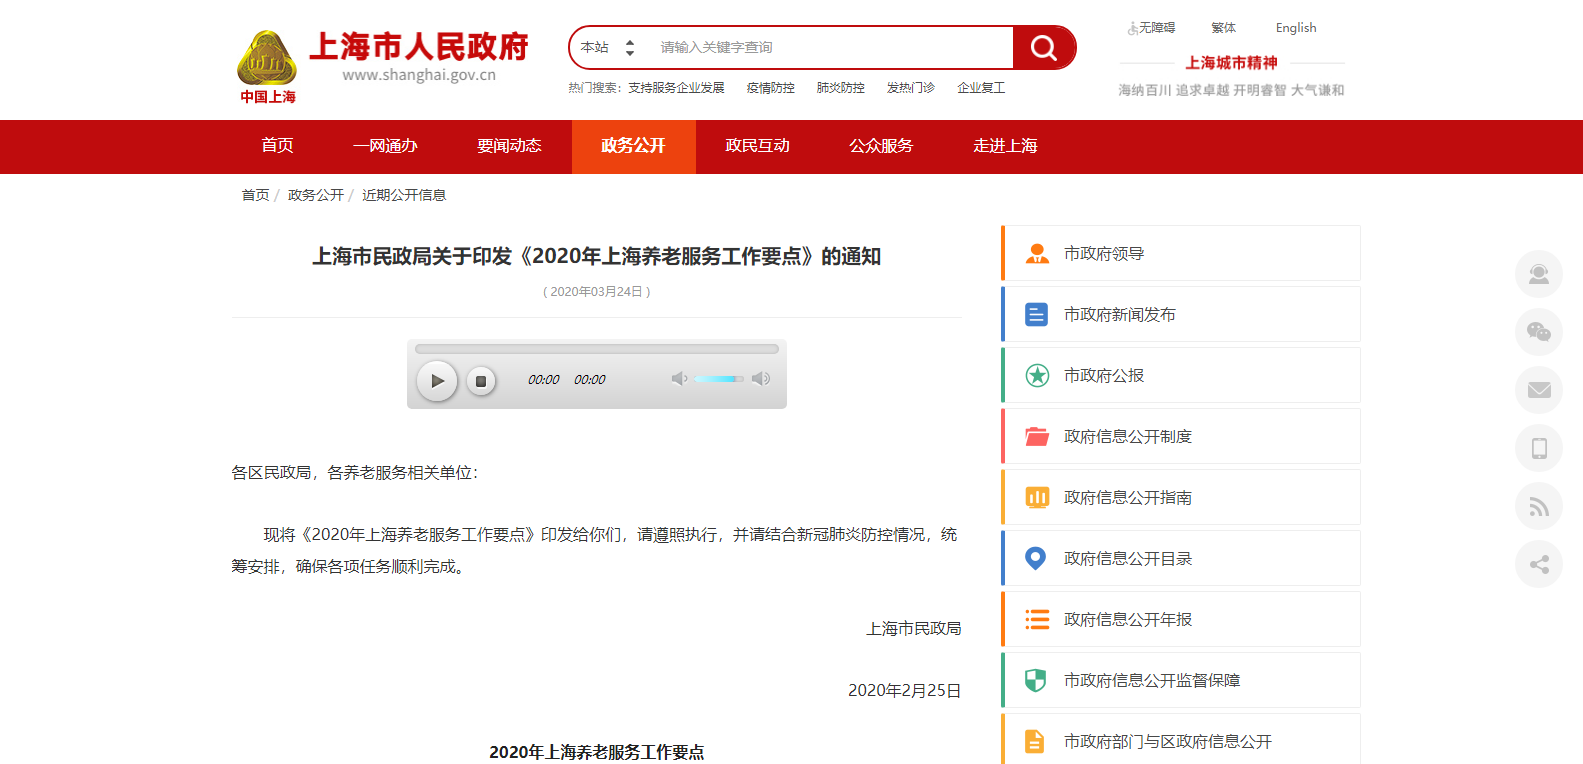Play the audio reading of the notice
The height and width of the screenshot is (764, 1583).
point(437,381)
